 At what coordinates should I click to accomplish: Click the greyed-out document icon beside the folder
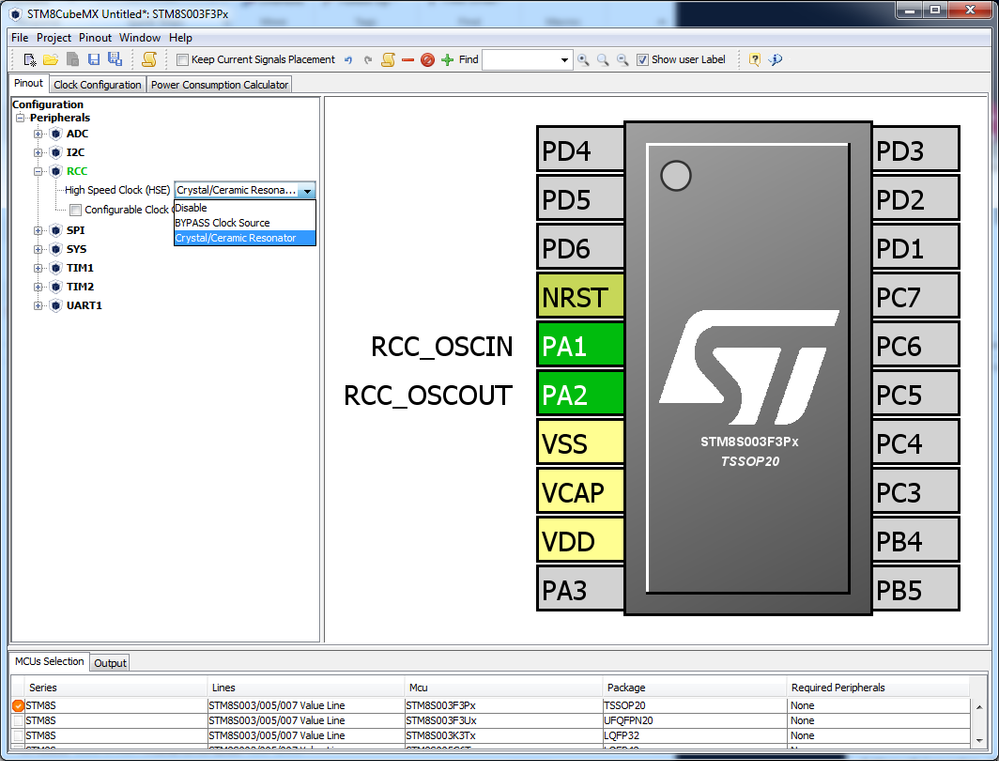(73, 60)
